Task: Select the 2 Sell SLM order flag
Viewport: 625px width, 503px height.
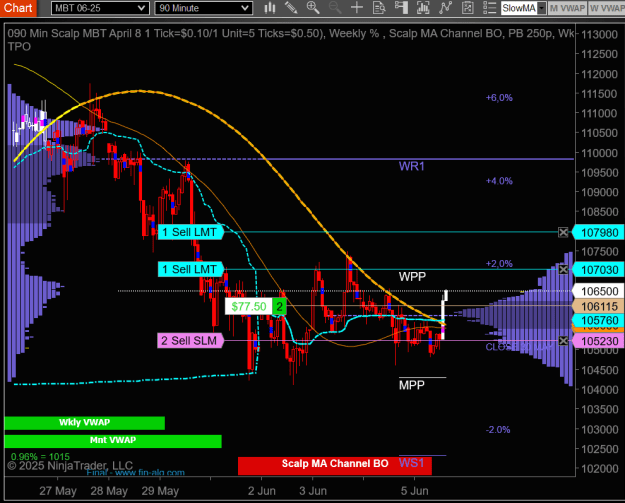Action: point(190,341)
